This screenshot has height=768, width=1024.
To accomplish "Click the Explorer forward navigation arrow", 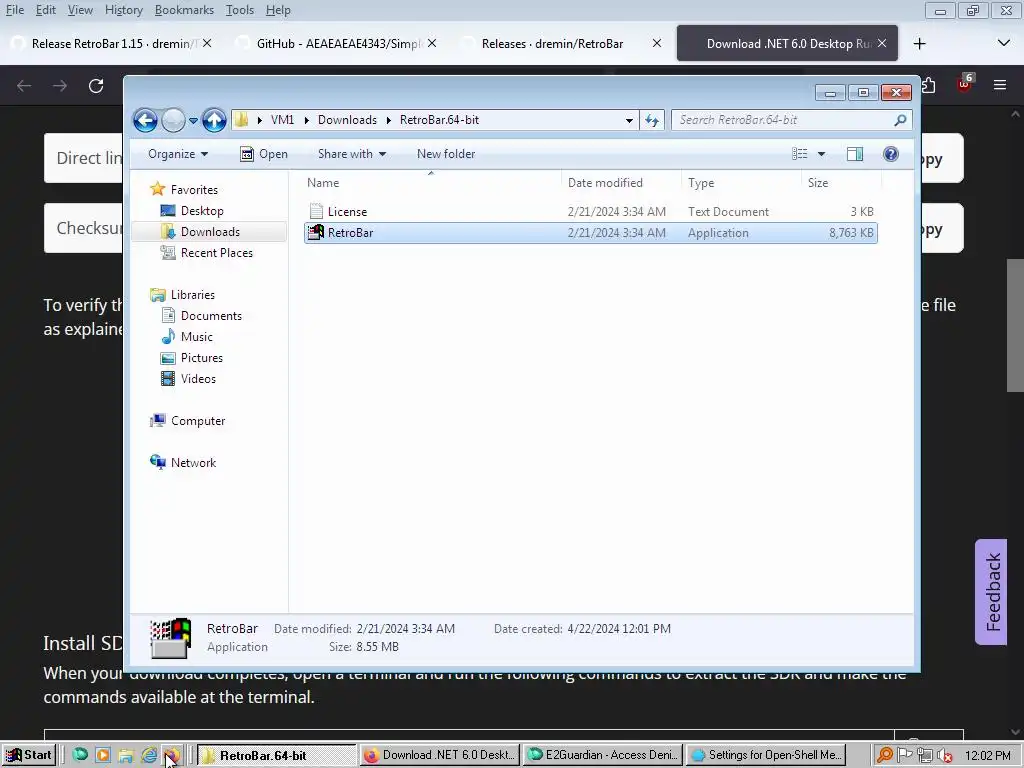I will (x=173, y=120).
